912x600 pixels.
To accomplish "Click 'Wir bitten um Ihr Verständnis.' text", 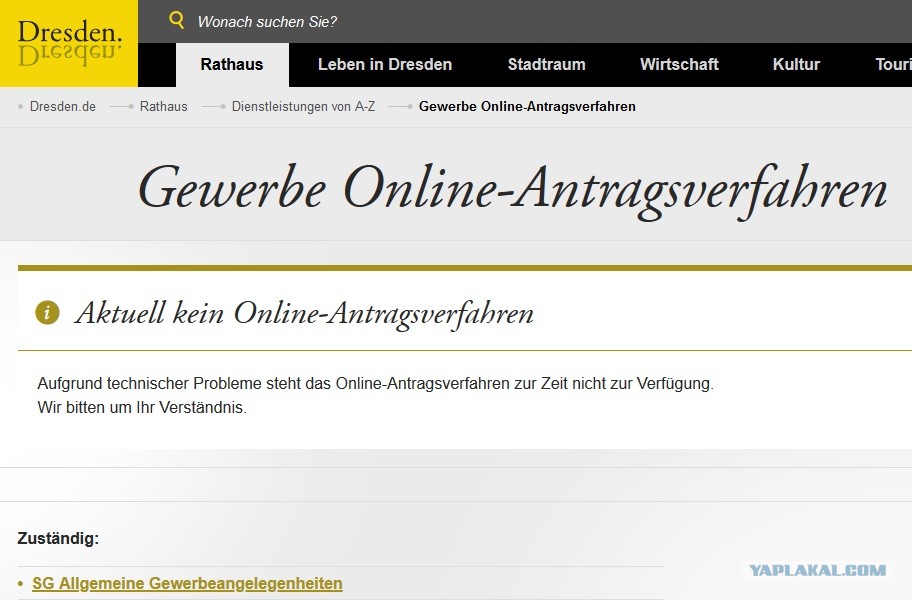I will coord(142,408).
